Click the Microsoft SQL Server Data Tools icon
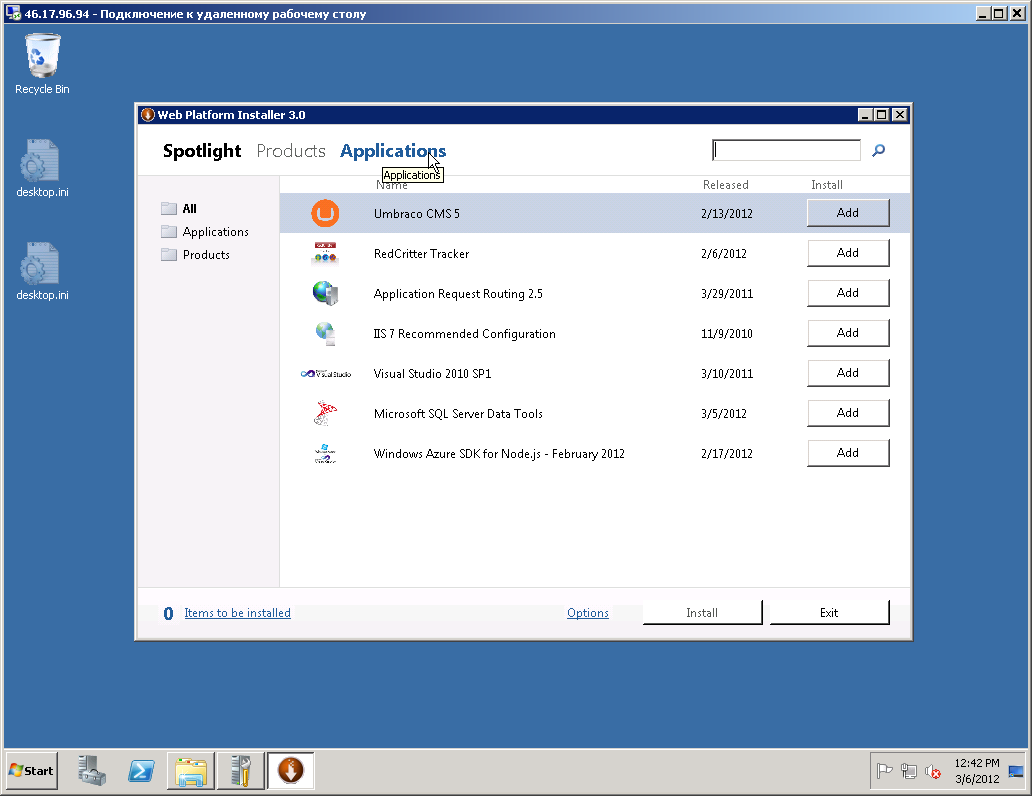The height and width of the screenshot is (796, 1032). click(325, 413)
